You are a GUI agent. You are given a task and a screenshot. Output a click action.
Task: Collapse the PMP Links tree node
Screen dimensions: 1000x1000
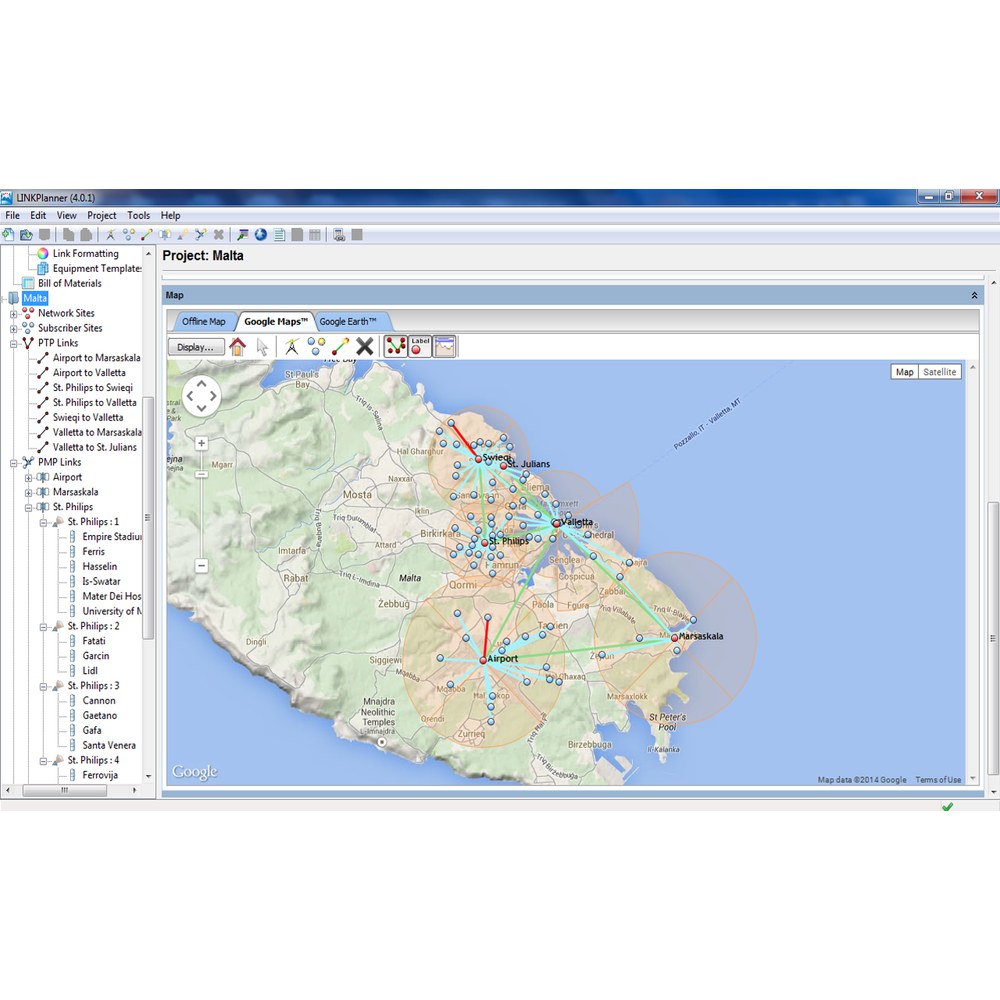point(13,463)
